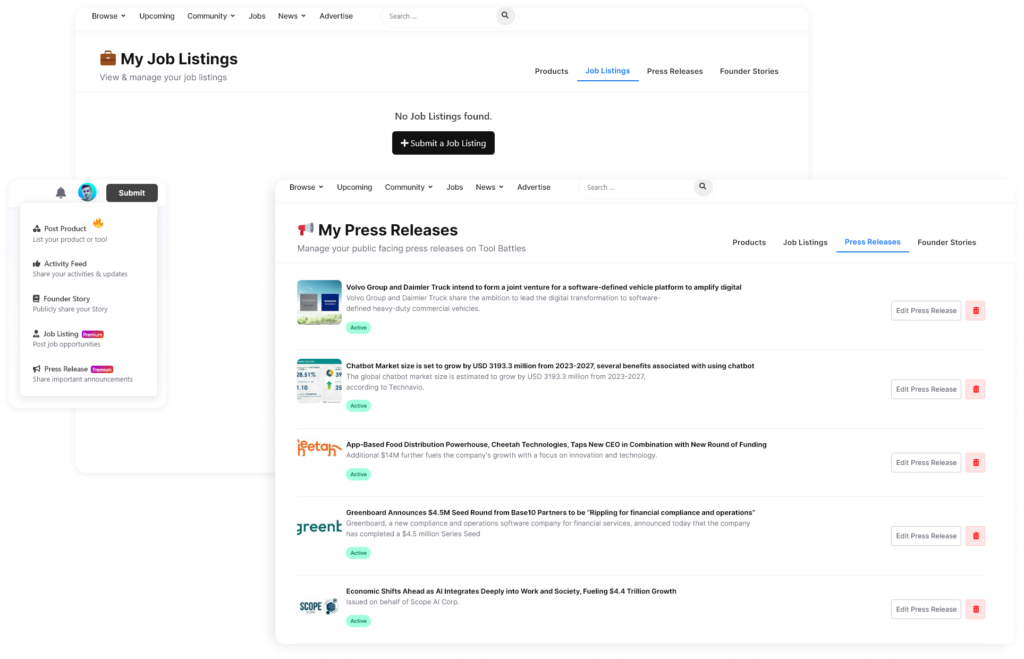Viewport: 1024px width, 659px height.
Task: Open the Volvo Group and Daimler Truck headline
Action: 543,287
